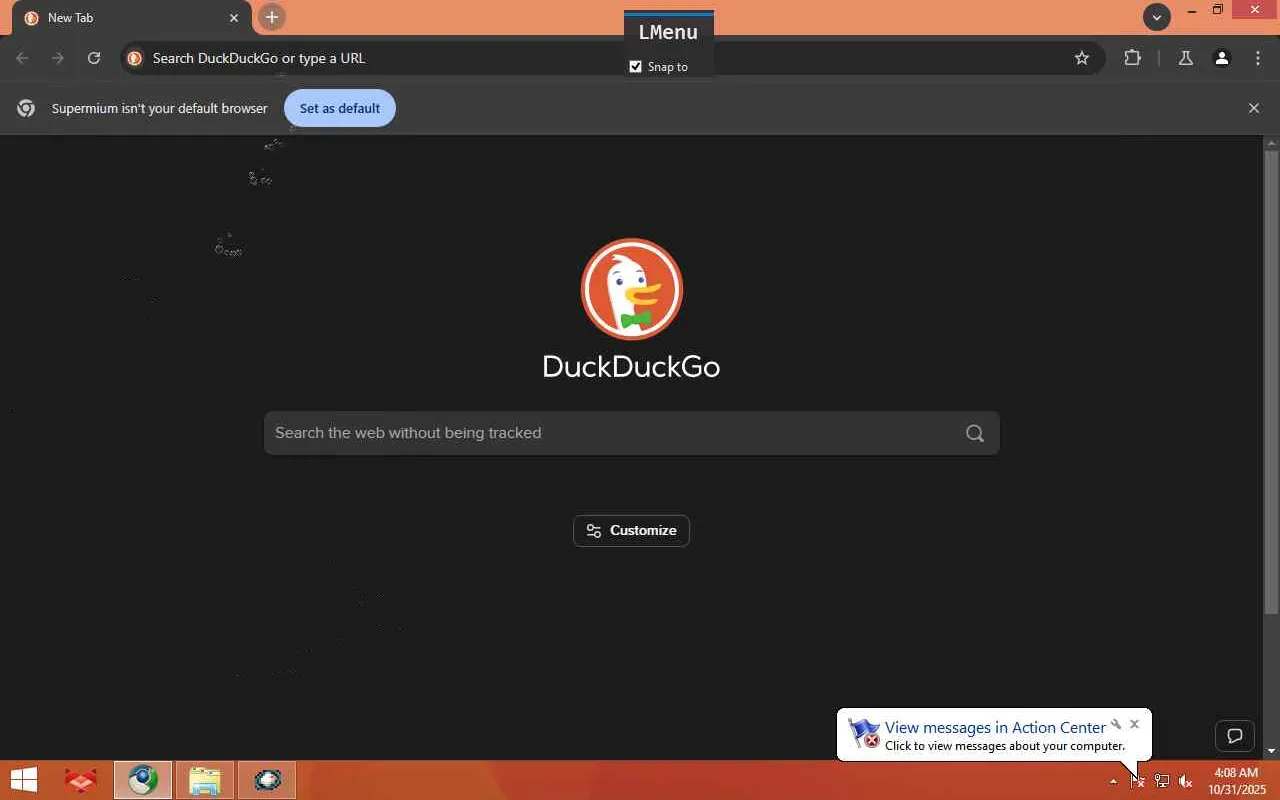The image size is (1280, 800).
Task: Open the Supermium three-dot menu
Action: pyautogui.click(x=1258, y=58)
